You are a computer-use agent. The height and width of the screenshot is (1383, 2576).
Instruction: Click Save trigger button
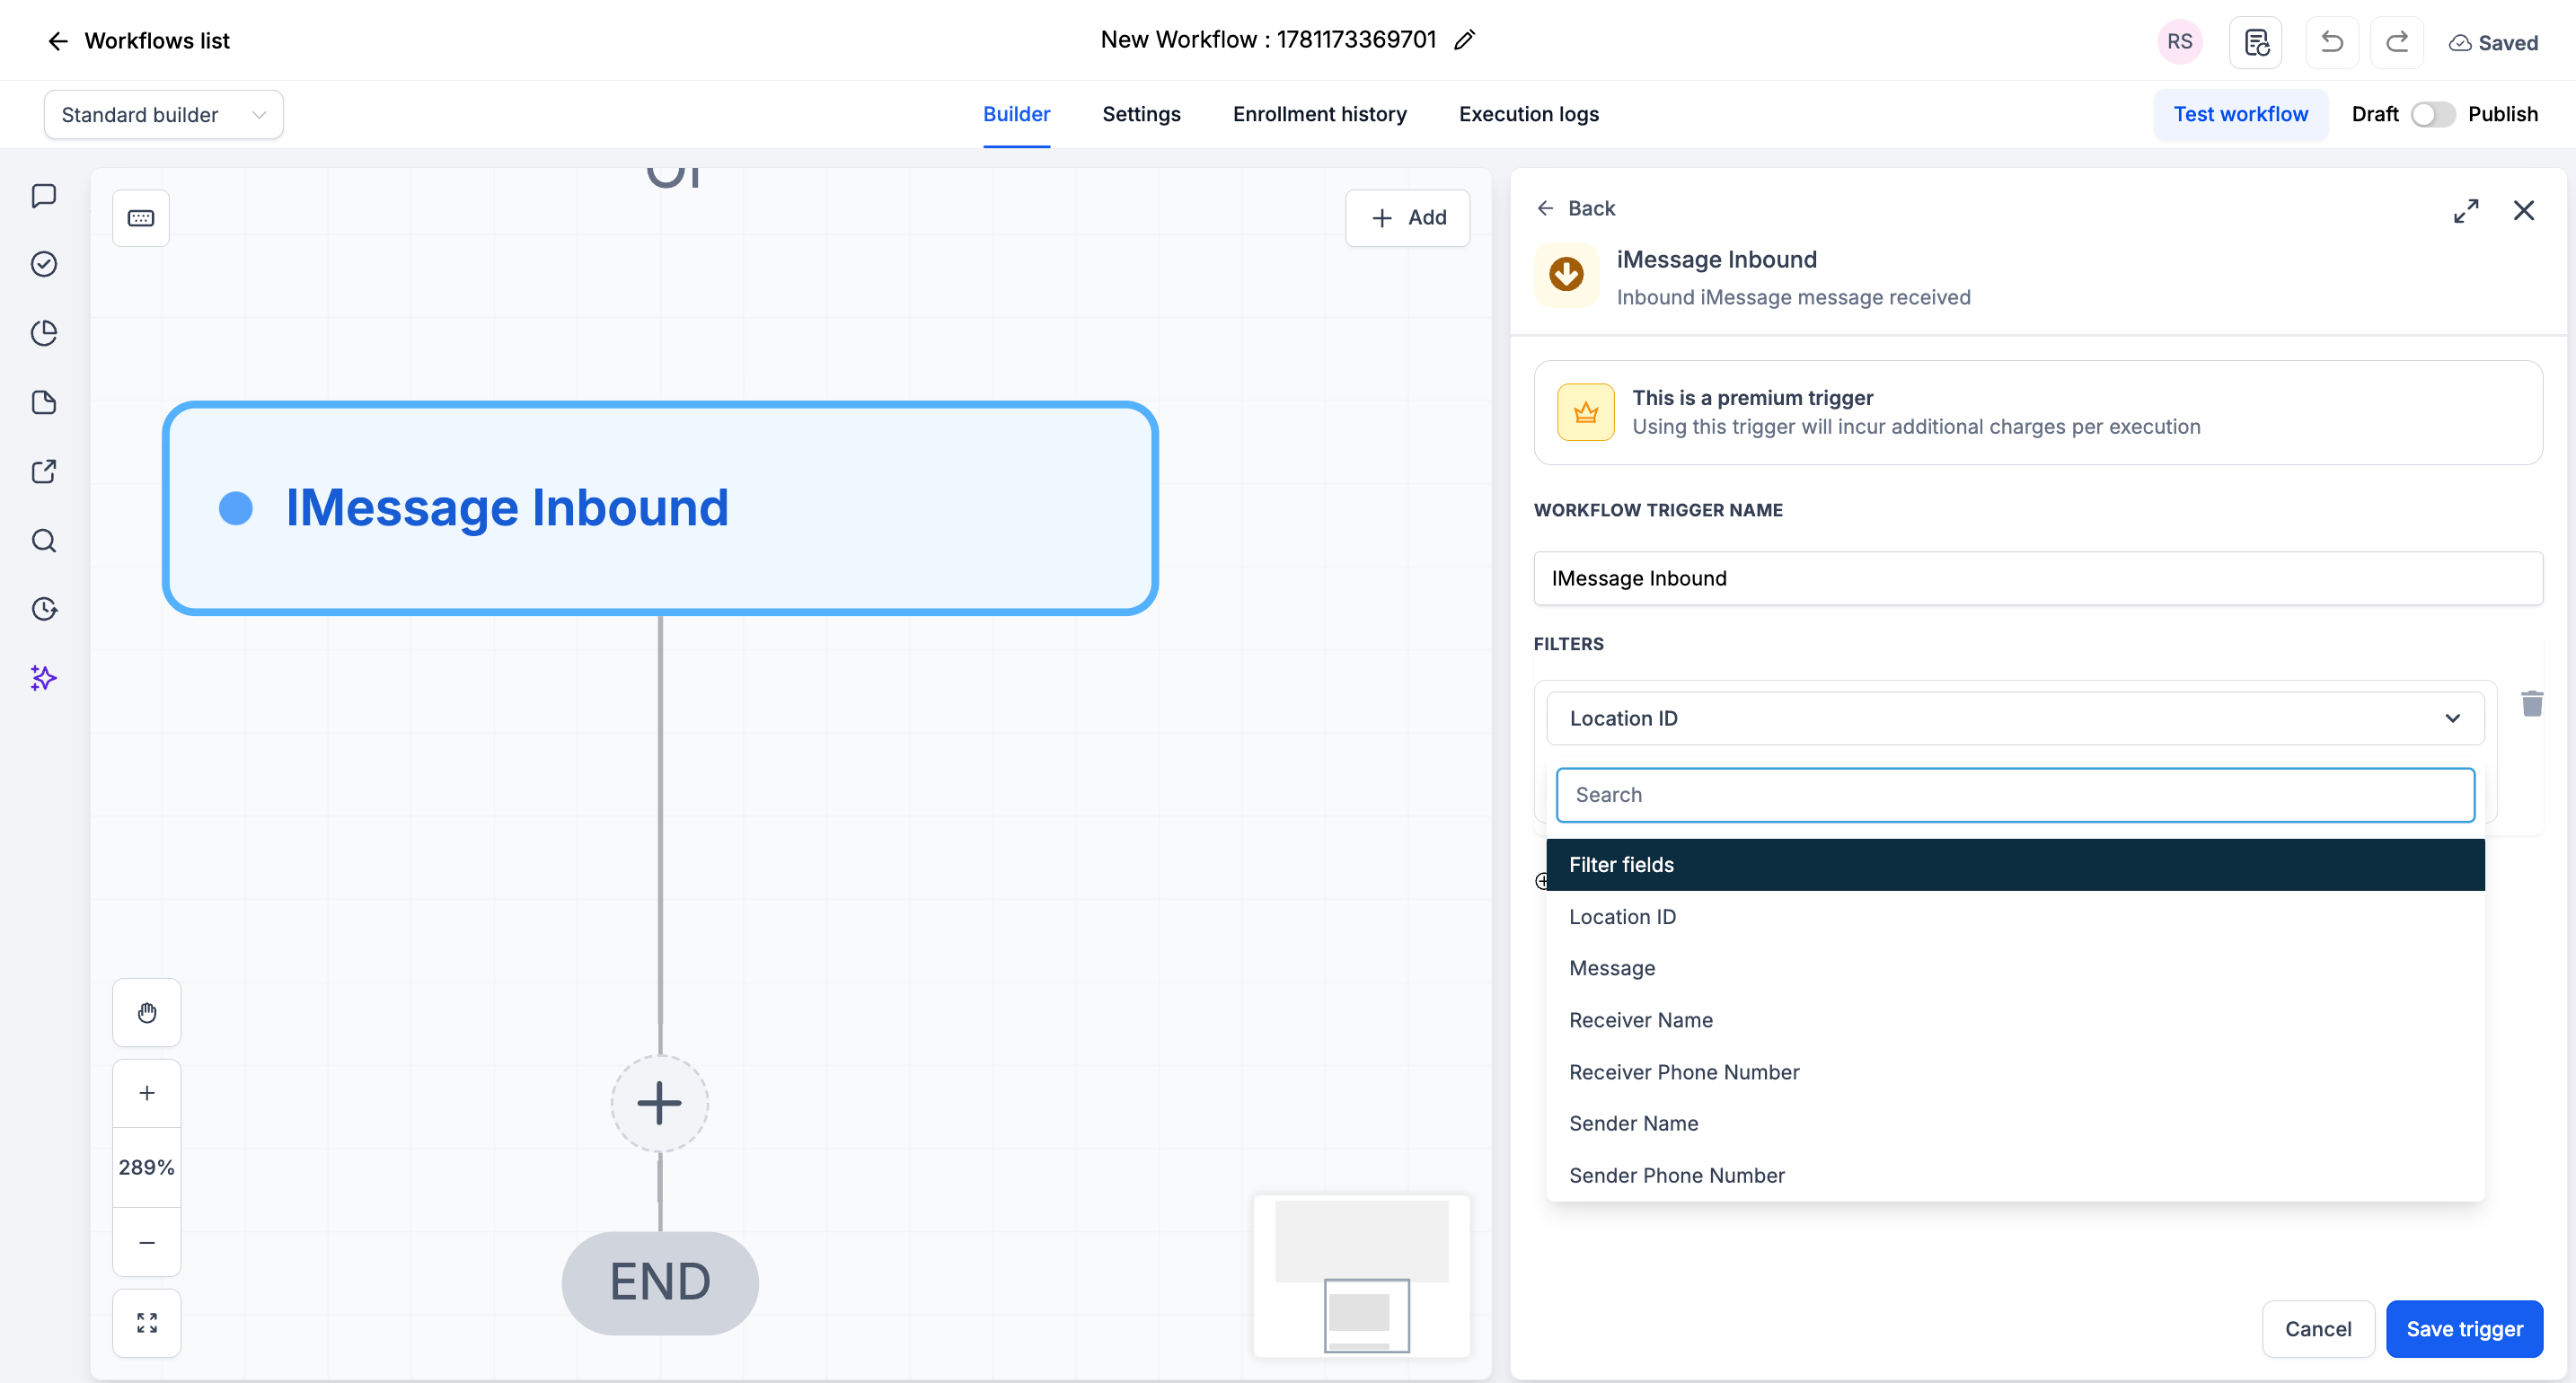coord(2464,1329)
